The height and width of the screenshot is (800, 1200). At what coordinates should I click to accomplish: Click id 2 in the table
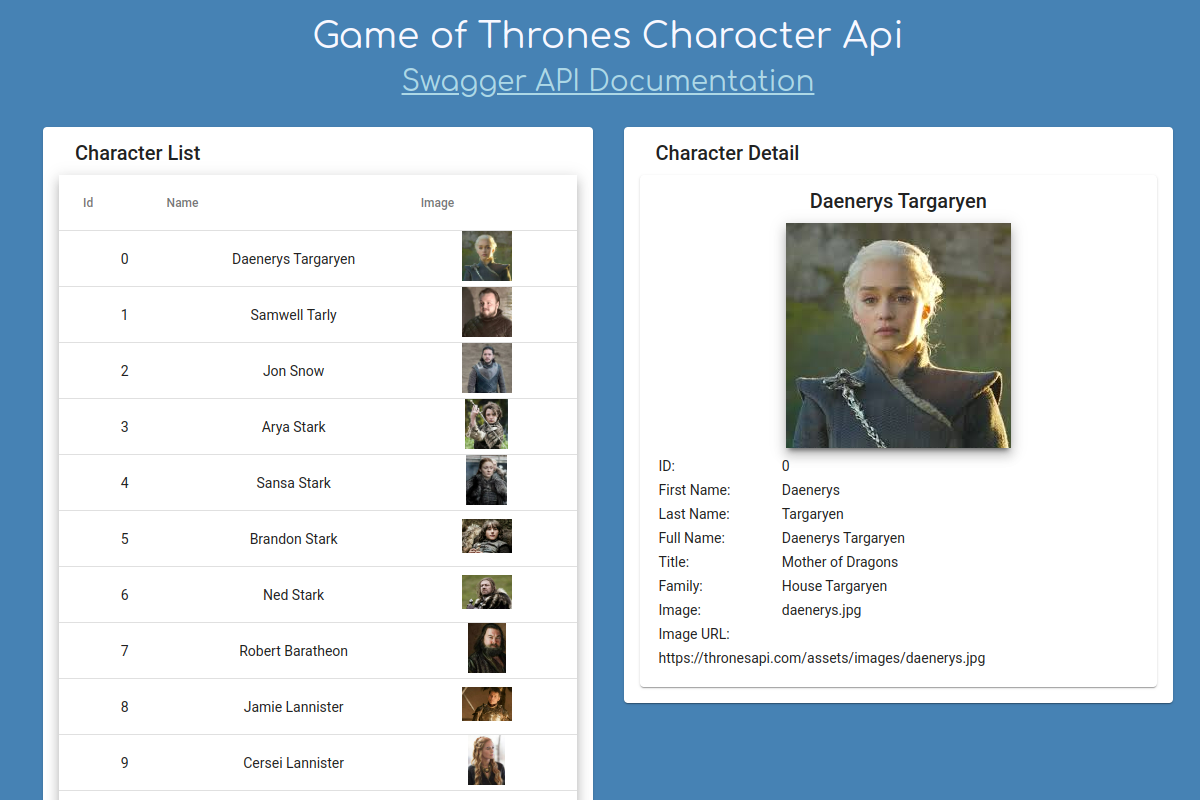(125, 371)
